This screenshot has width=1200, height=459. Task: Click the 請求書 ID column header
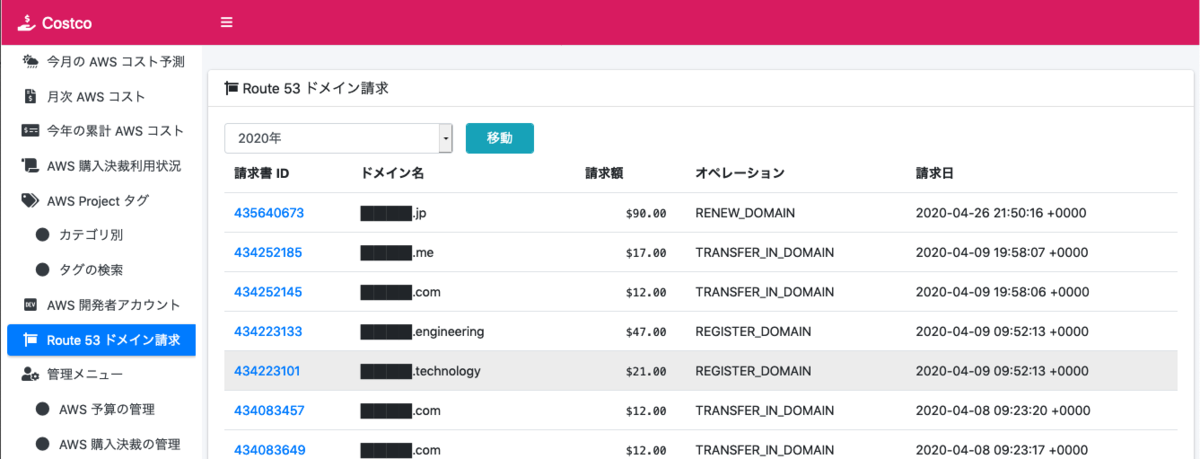coord(262,173)
